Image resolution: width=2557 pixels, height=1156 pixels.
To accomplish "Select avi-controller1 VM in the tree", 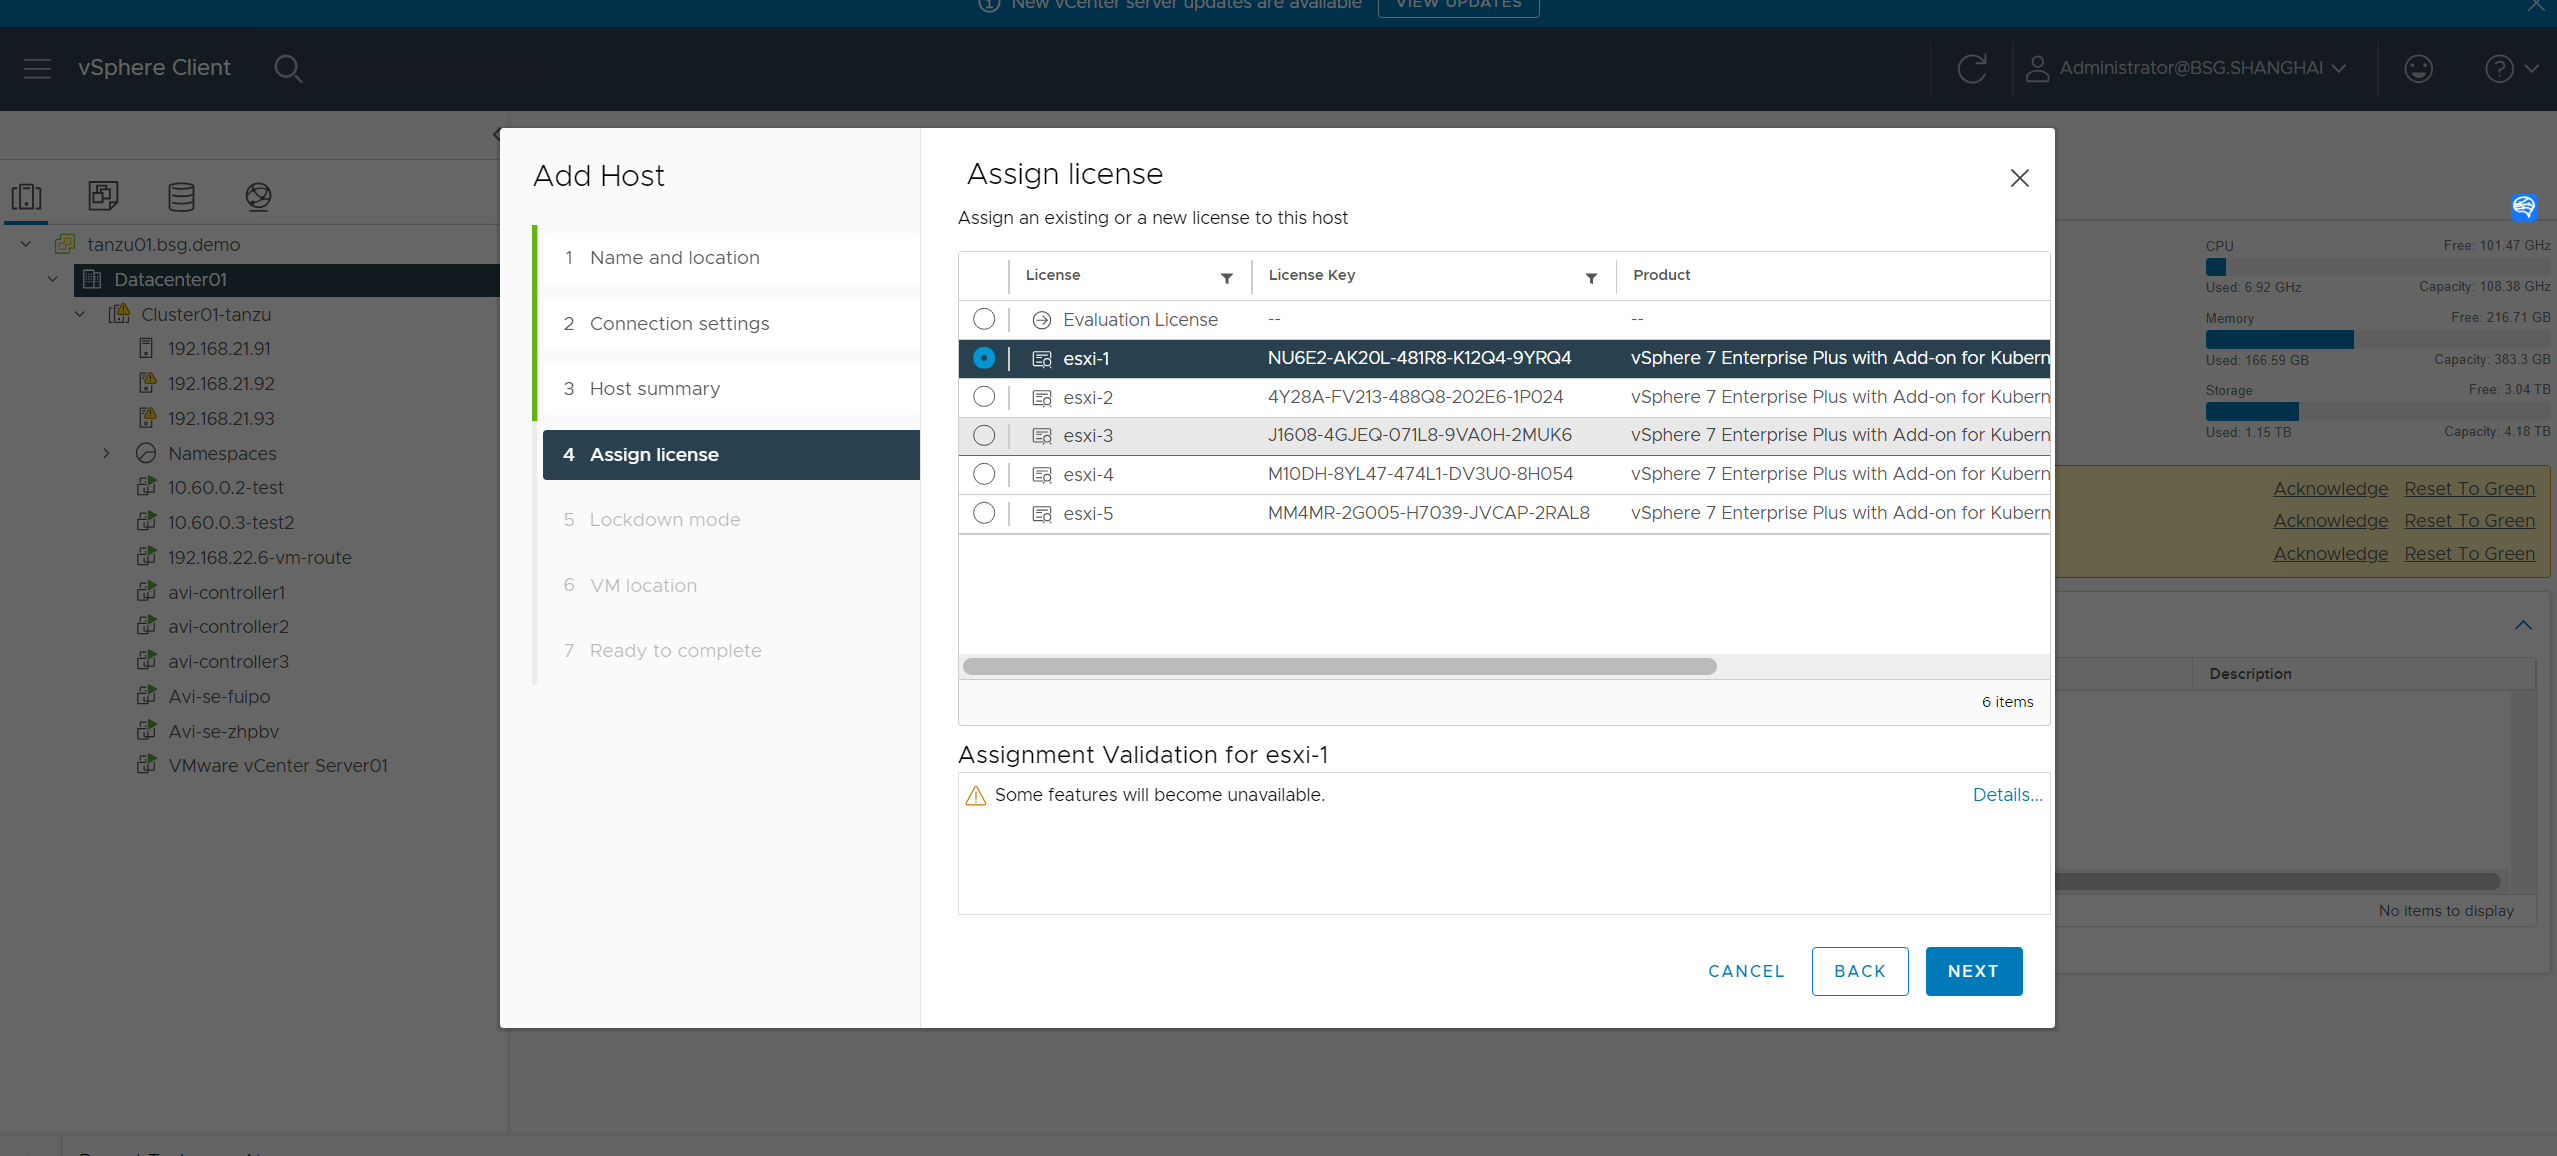I will click(226, 592).
